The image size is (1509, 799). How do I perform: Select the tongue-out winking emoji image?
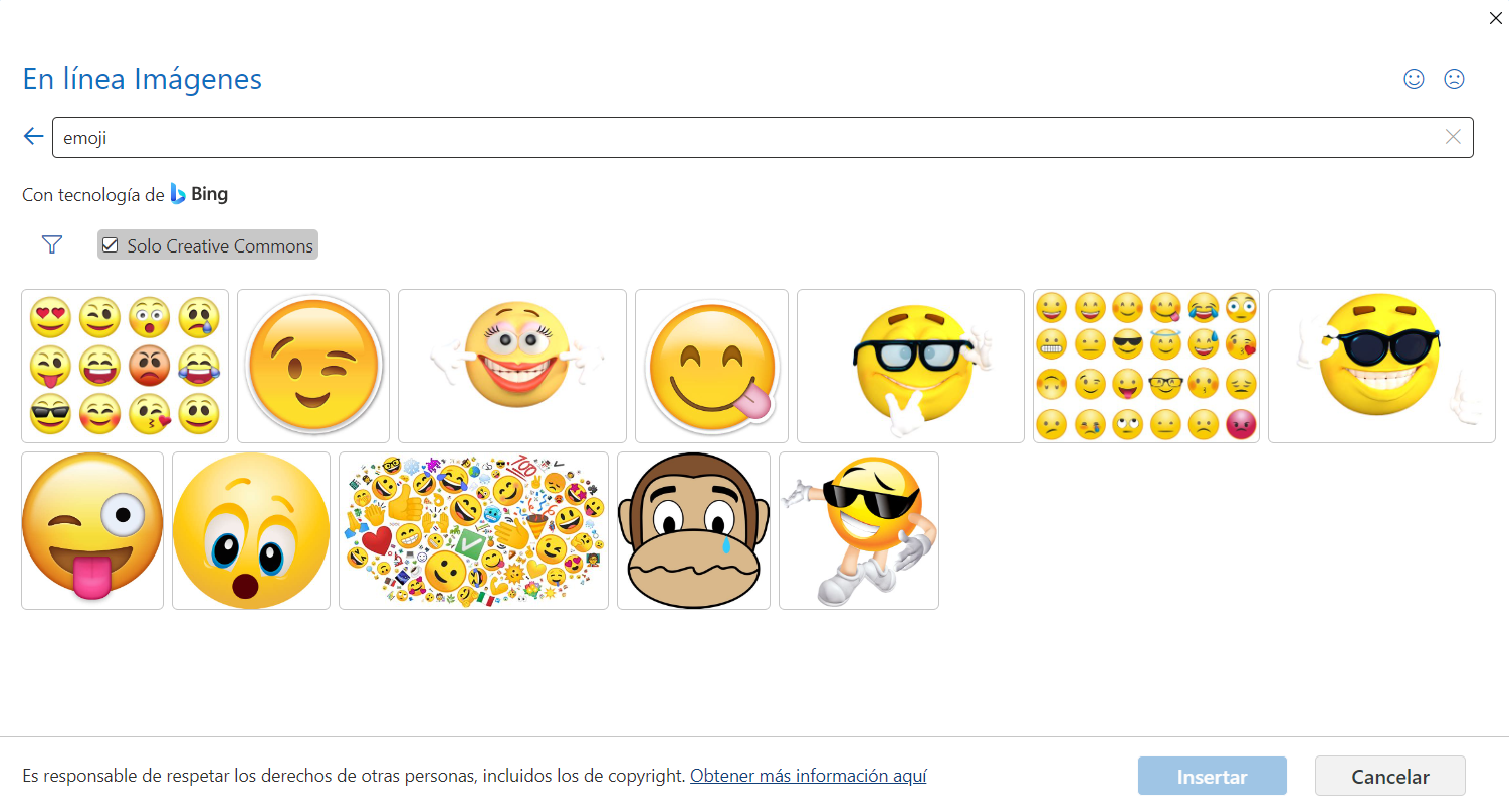tap(92, 530)
